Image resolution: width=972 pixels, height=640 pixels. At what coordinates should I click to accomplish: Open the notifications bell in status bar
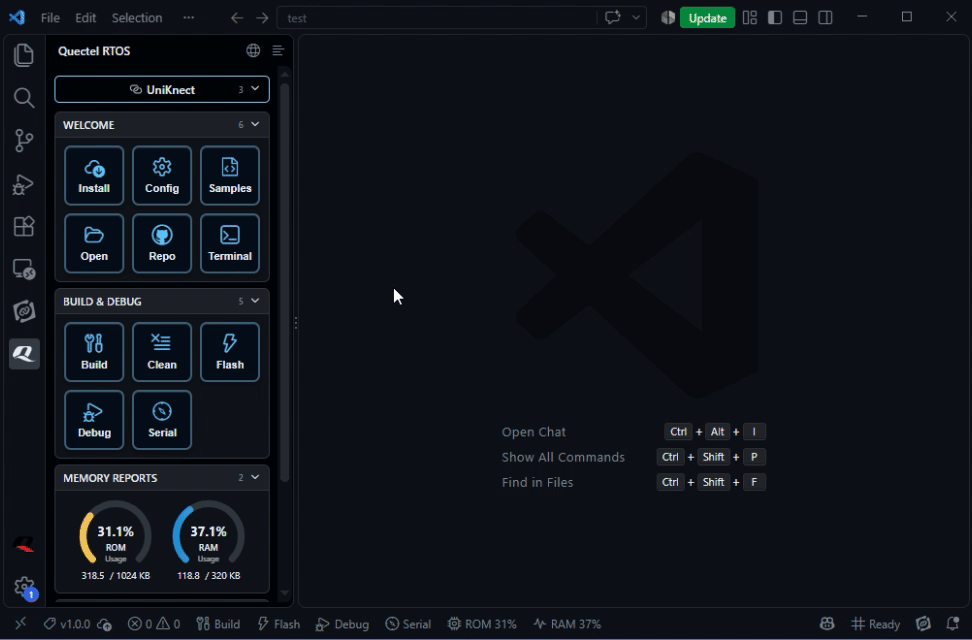coord(953,624)
